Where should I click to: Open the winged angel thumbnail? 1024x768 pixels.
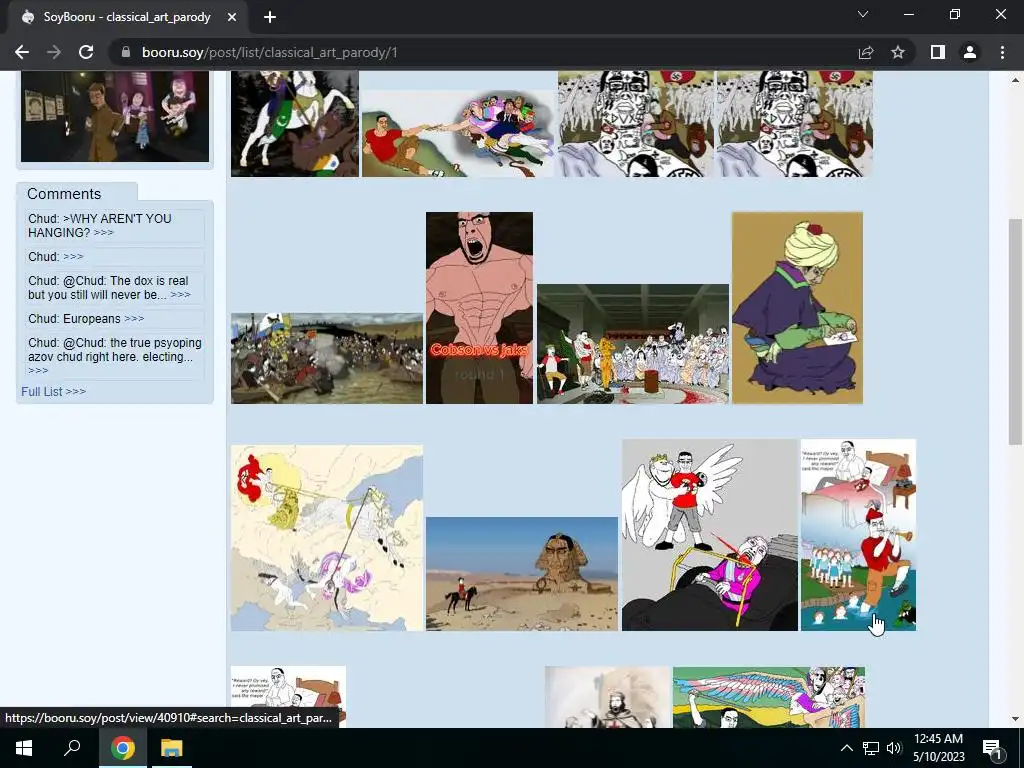tap(710, 535)
